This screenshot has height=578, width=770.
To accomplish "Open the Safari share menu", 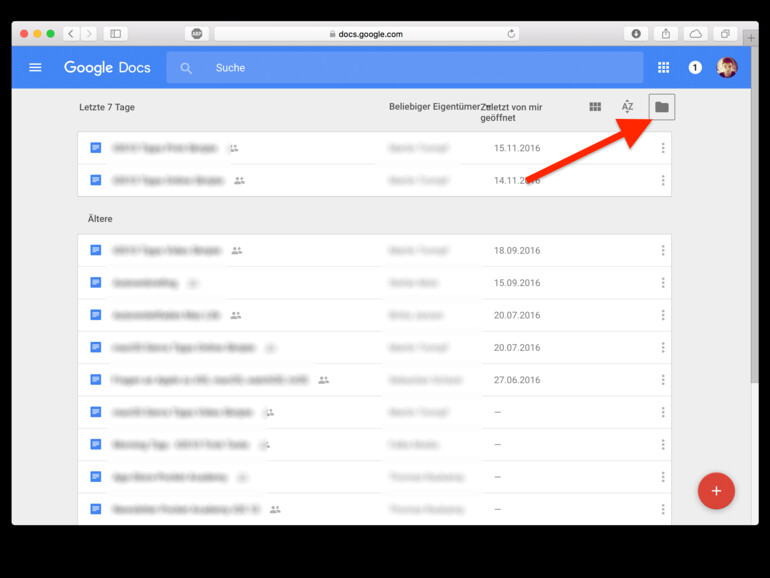I will (666, 33).
